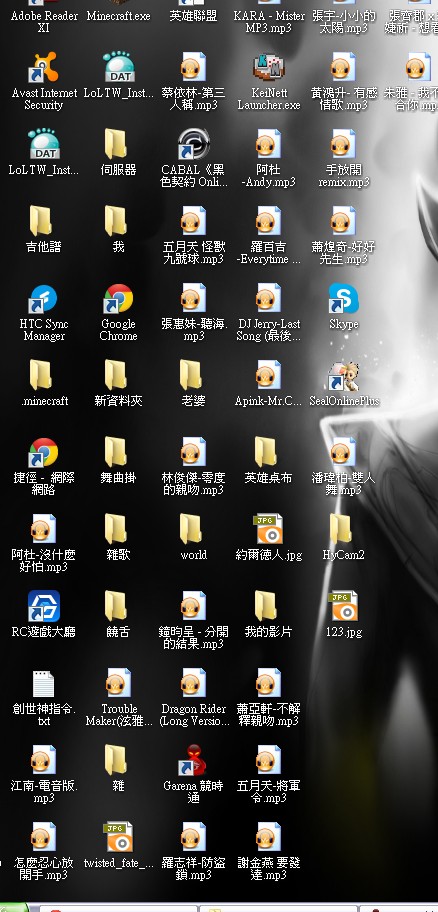Click the Minecraft.exe label
The height and width of the screenshot is (912, 438).
[x=118, y=16]
